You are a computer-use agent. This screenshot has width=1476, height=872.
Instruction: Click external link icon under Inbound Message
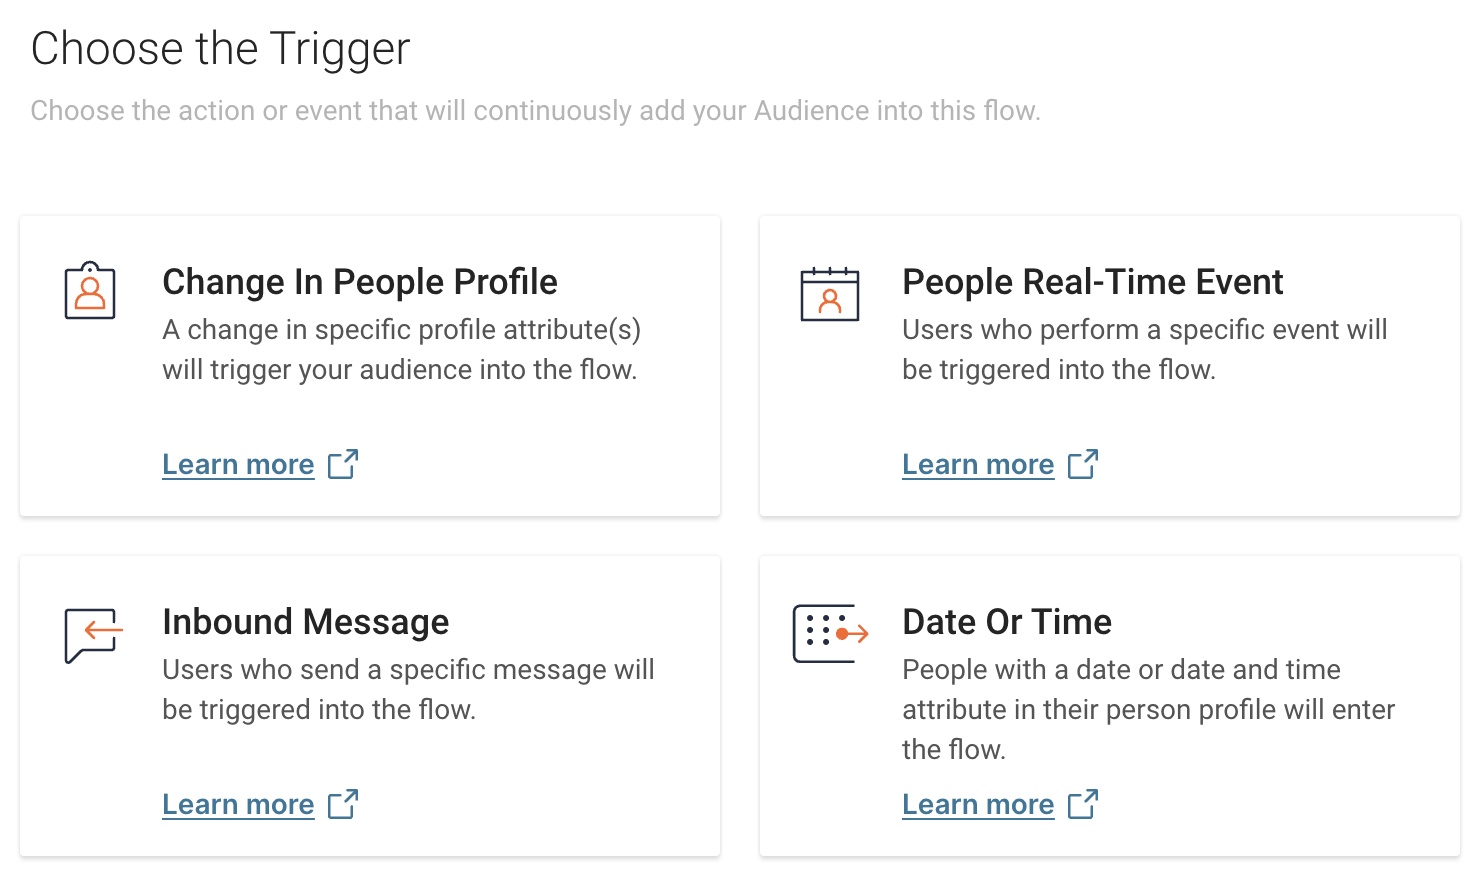click(x=343, y=804)
